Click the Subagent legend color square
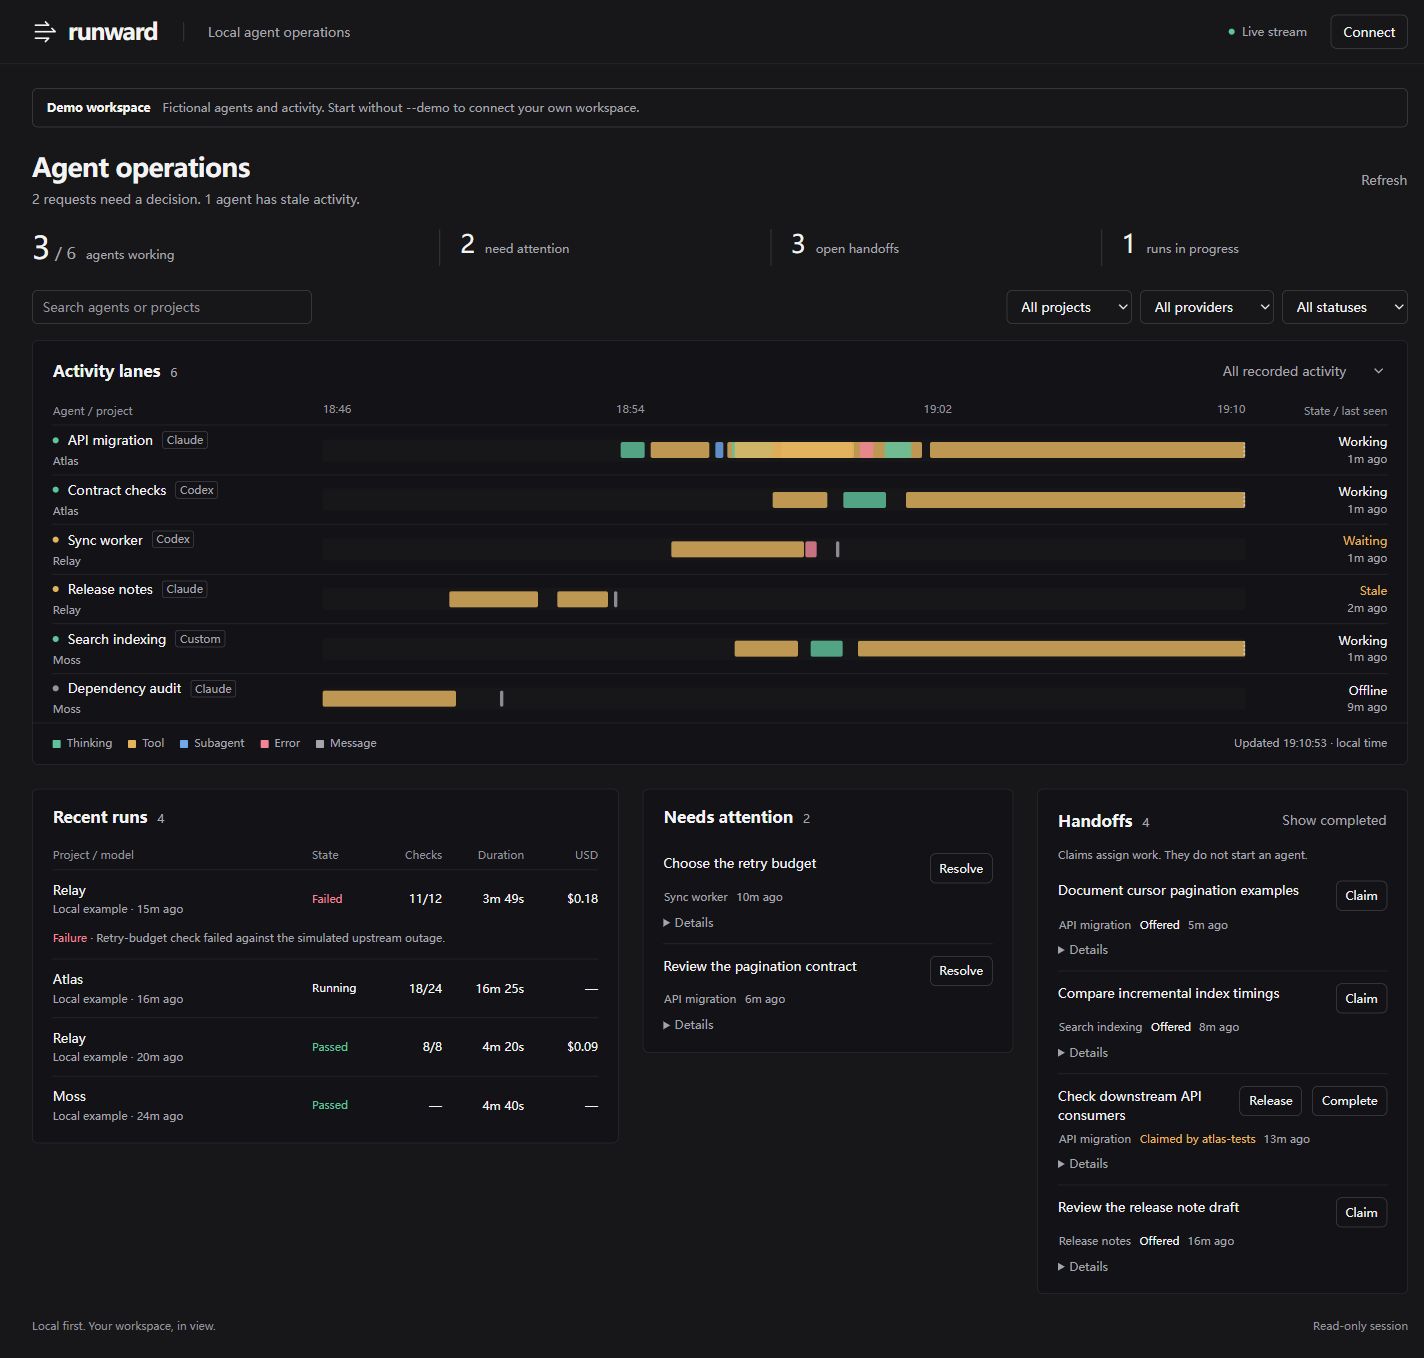1424x1358 pixels. (184, 744)
